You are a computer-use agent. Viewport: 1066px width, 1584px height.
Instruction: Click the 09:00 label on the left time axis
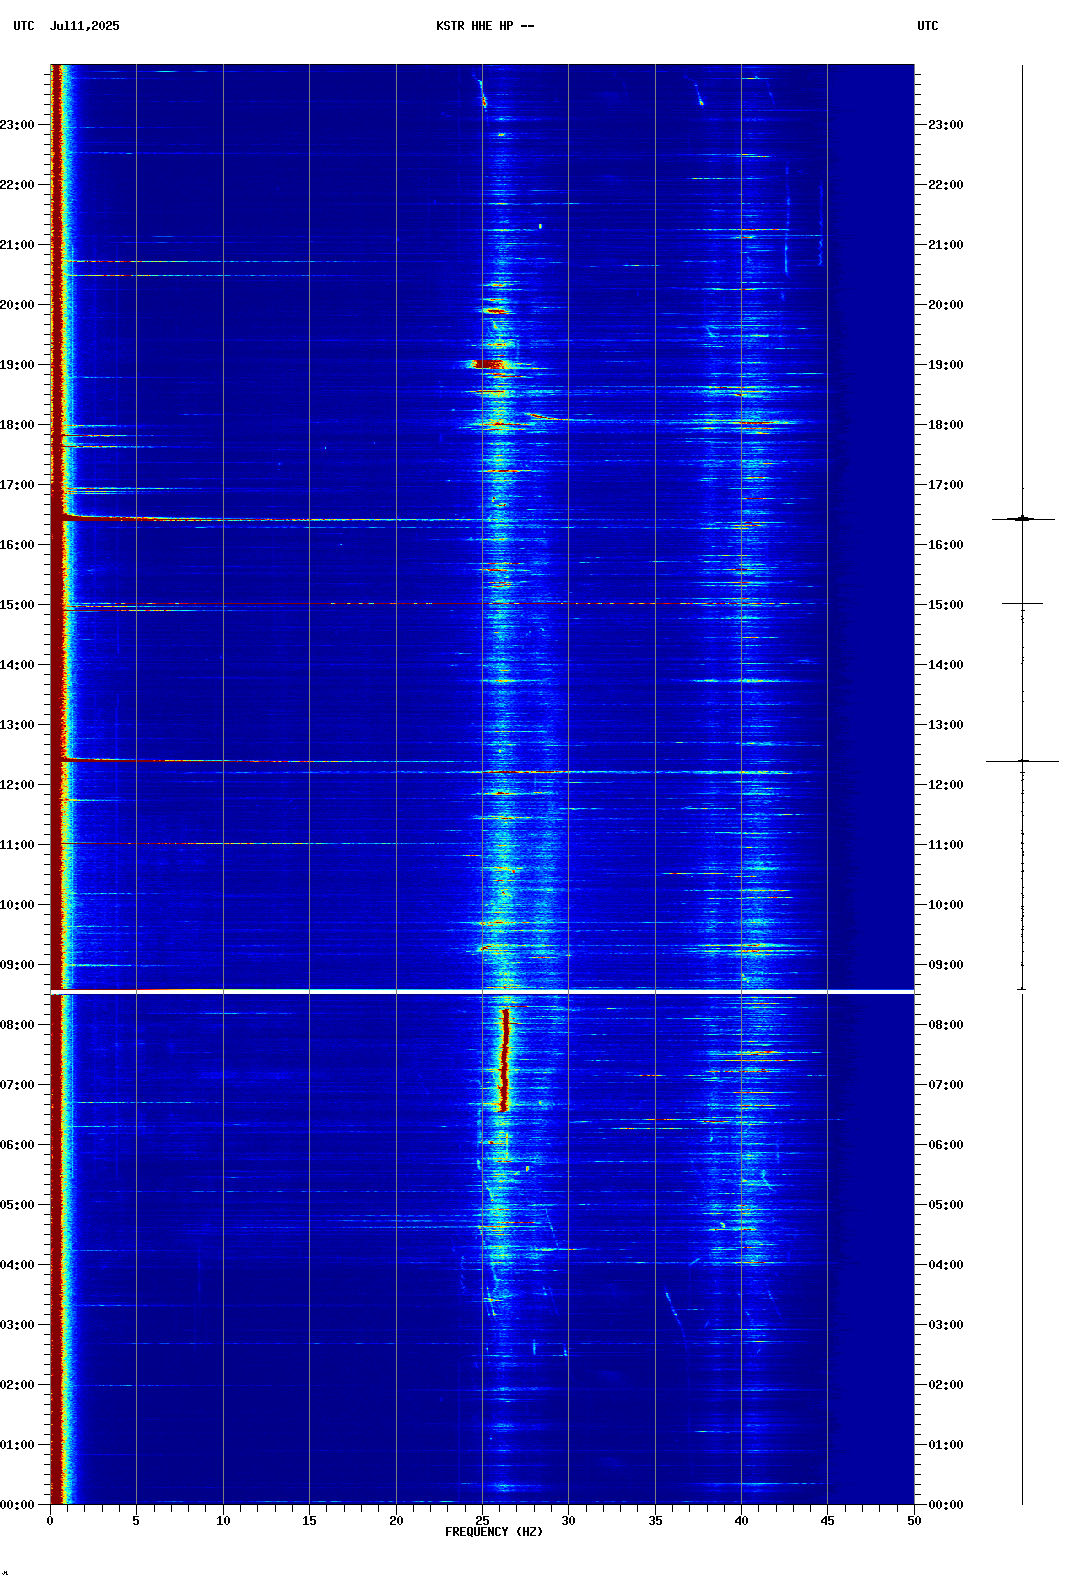[17, 965]
